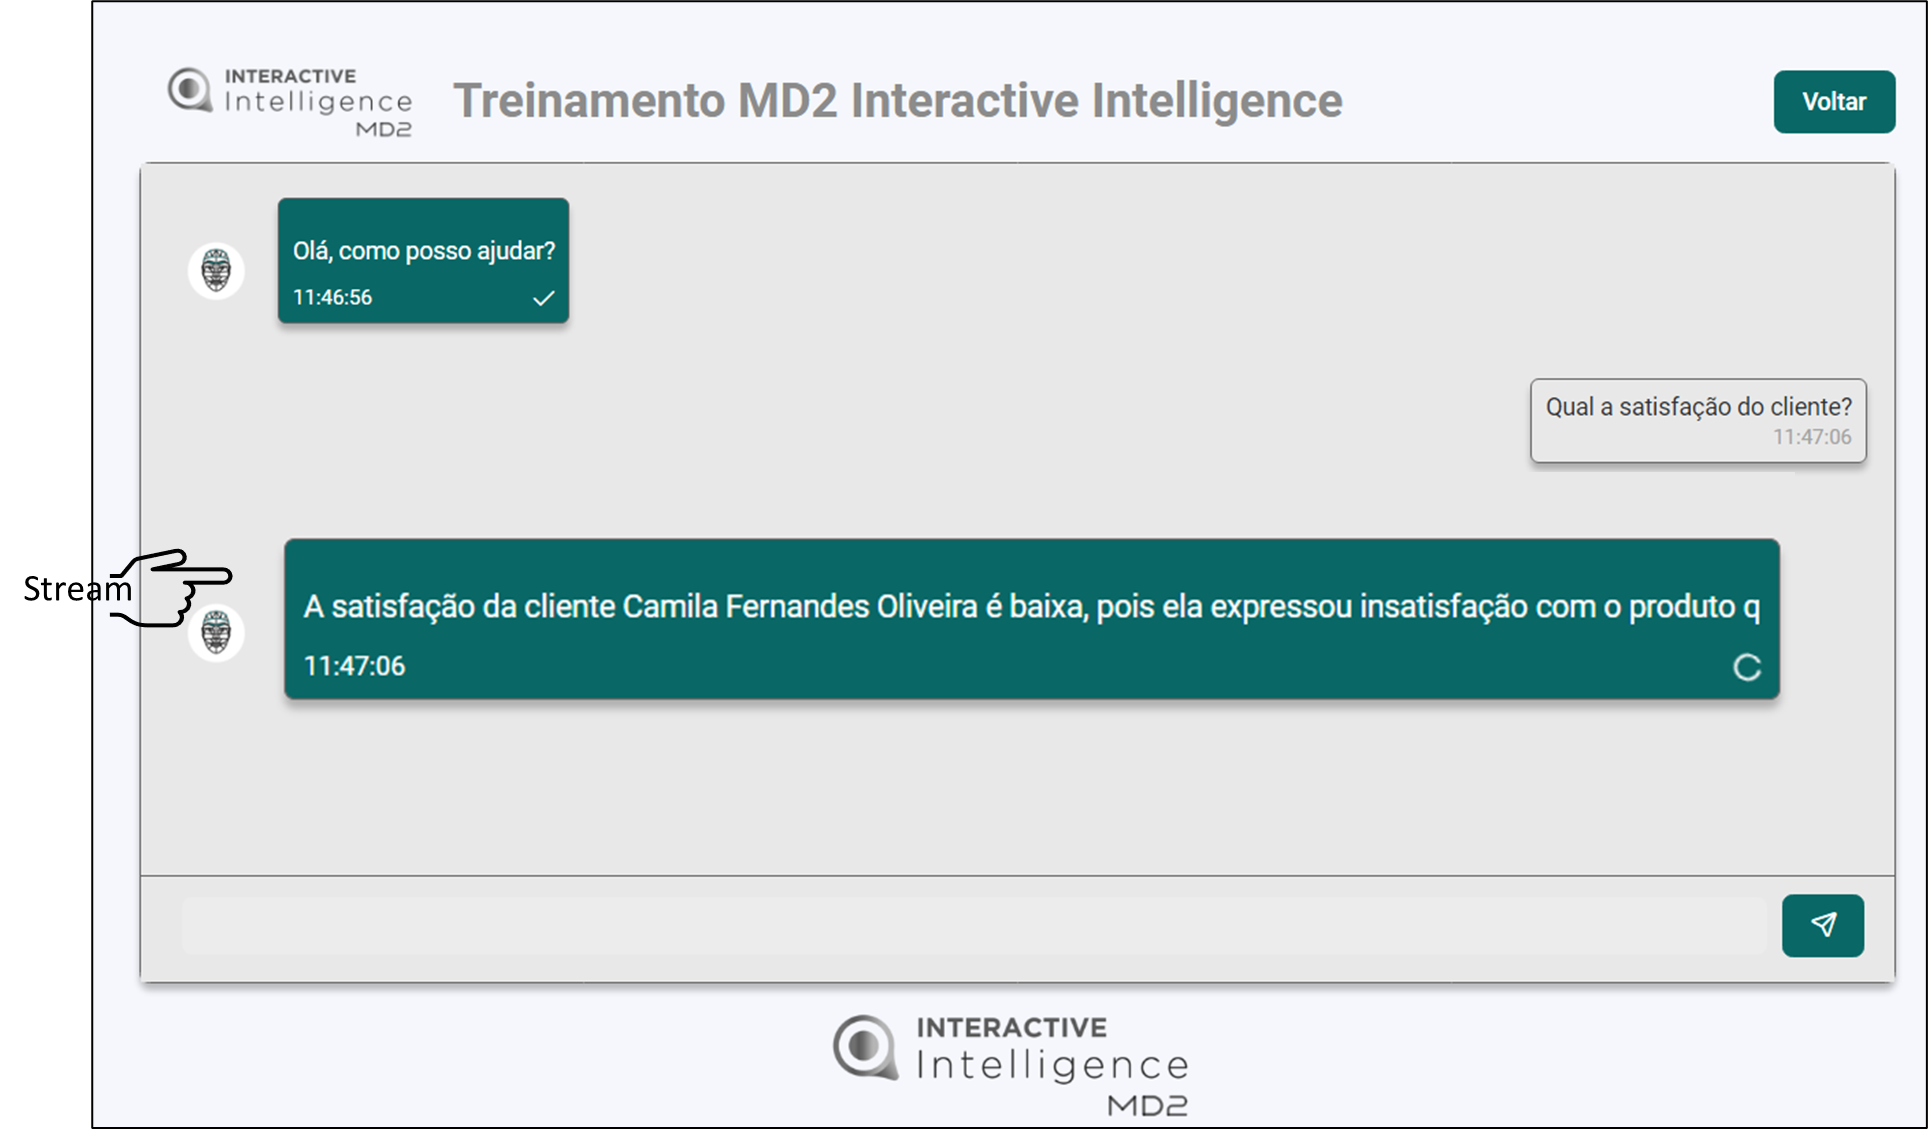Click the checkmark on the greeting message

click(543, 298)
